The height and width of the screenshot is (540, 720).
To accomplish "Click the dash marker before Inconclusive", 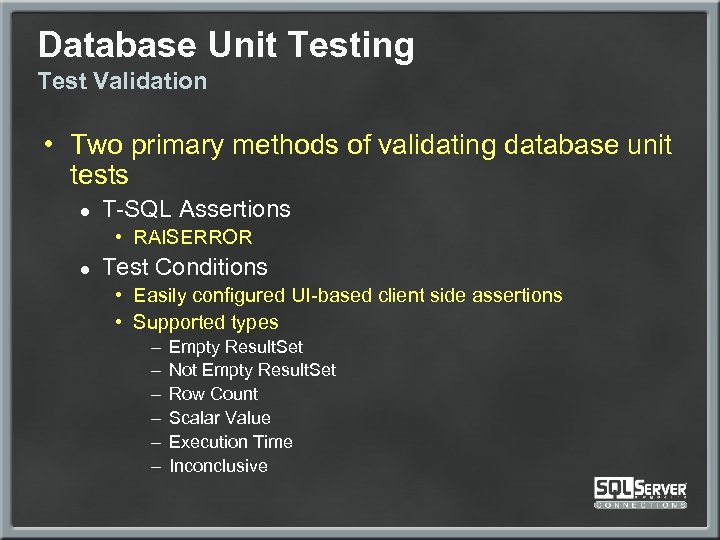I will [x=157, y=466].
